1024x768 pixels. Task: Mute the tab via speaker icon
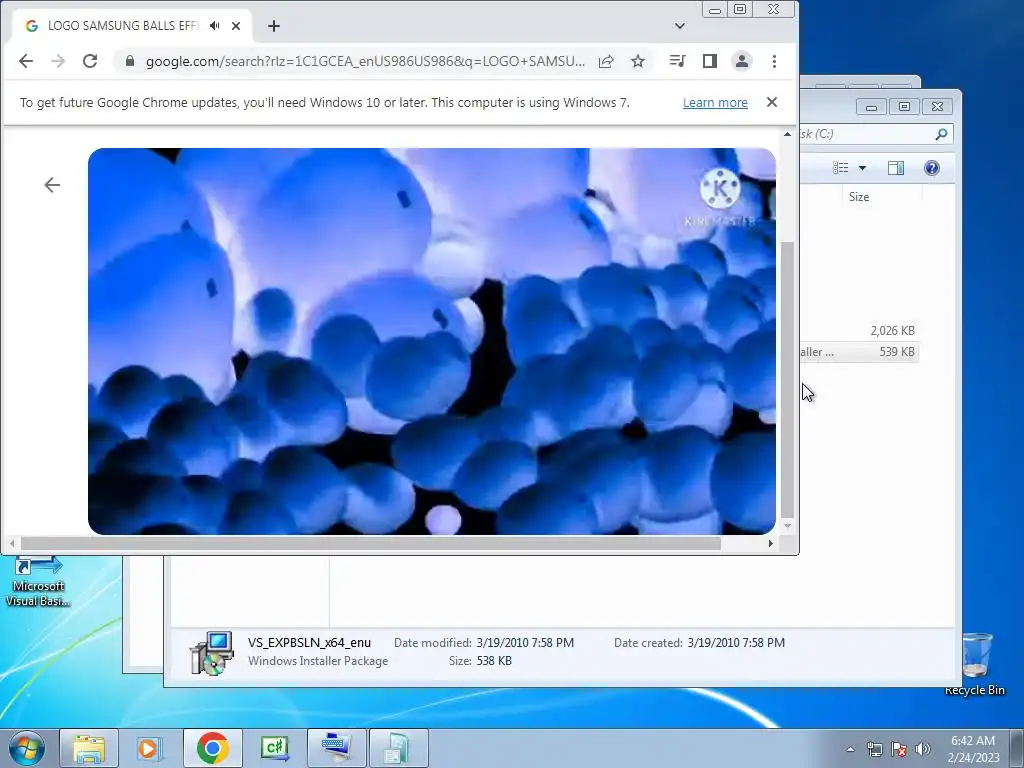[x=215, y=25]
